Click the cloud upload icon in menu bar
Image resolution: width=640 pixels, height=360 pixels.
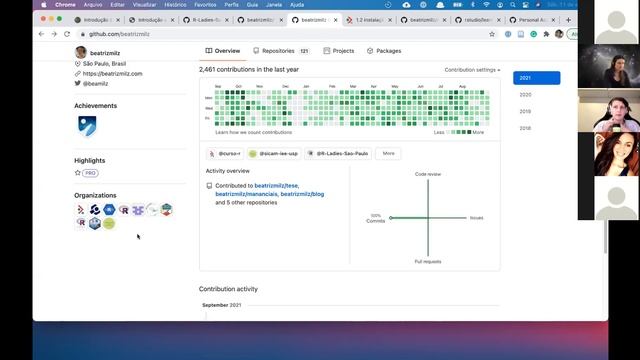tap(406, 5)
